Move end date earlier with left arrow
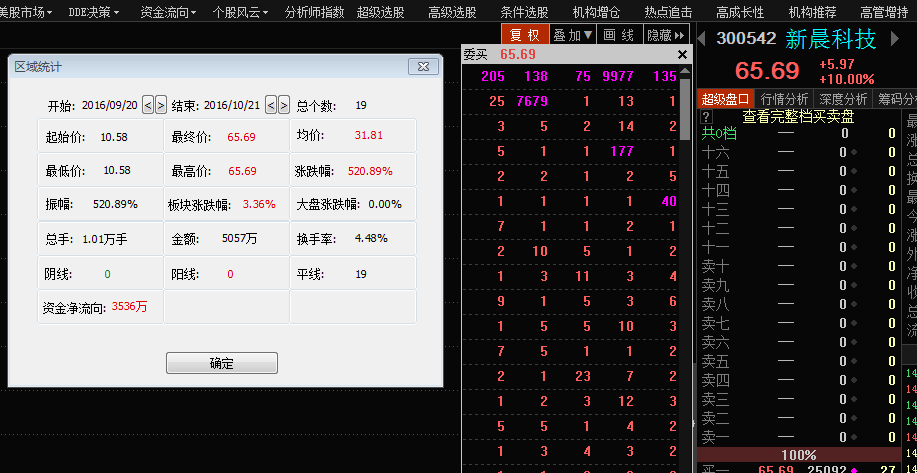This screenshot has width=917, height=473. coord(270,105)
